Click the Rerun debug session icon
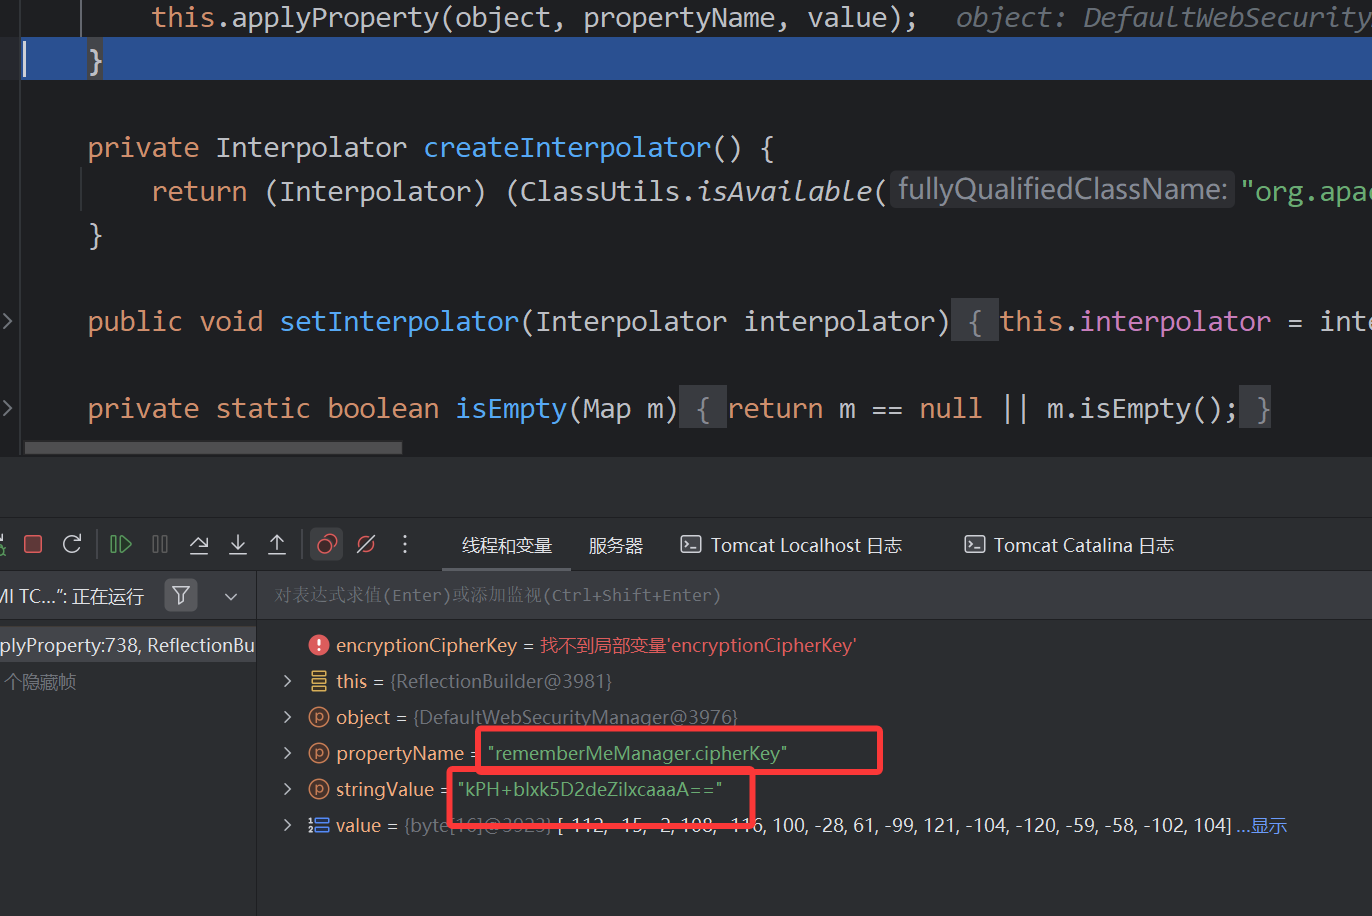This screenshot has width=1372, height=916. click(x=72, y=544)
